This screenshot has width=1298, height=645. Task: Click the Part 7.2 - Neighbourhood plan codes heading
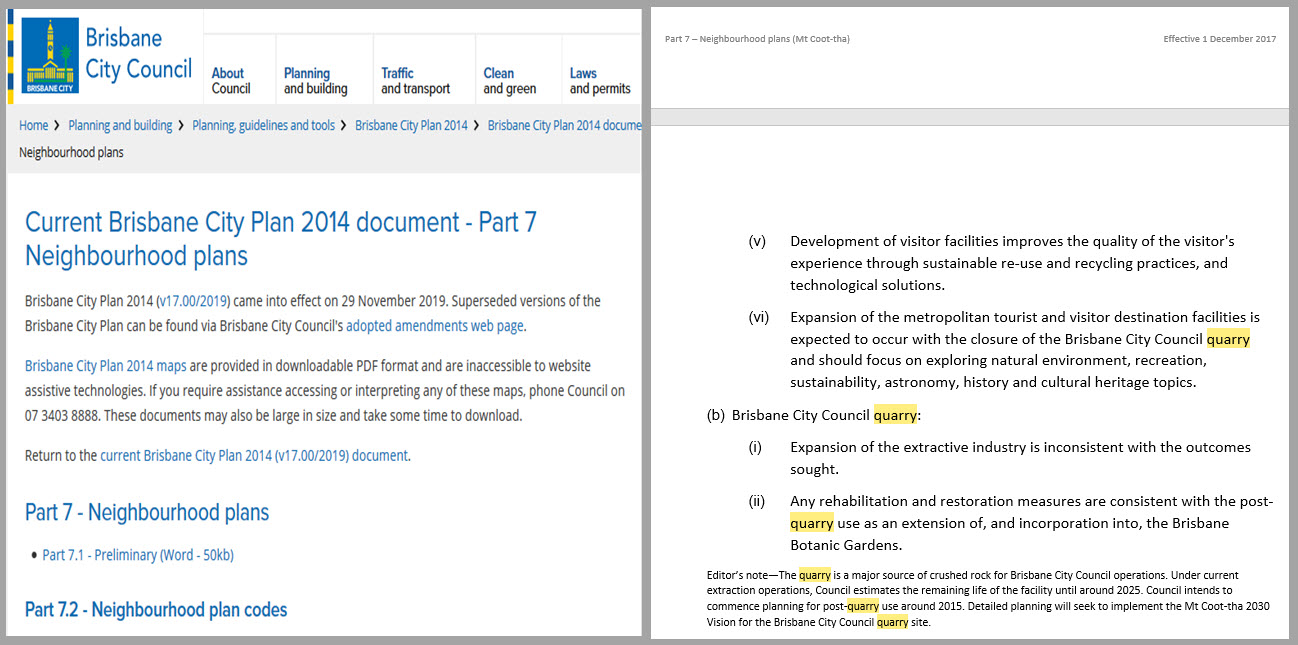[x=156, y=609]
